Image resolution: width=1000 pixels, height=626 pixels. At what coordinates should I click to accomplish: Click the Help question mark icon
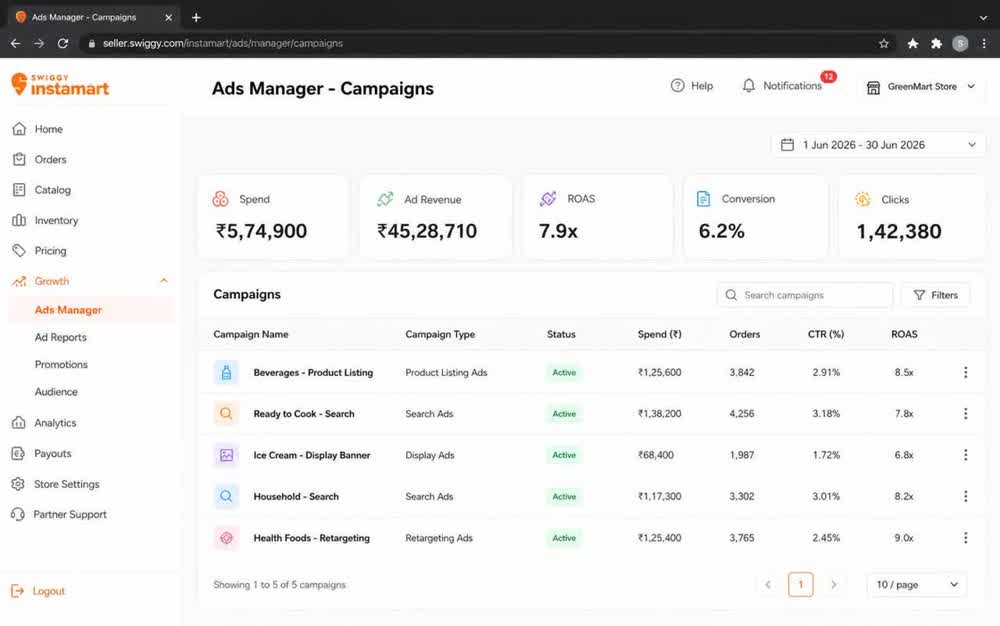click(x=677, y=85)
